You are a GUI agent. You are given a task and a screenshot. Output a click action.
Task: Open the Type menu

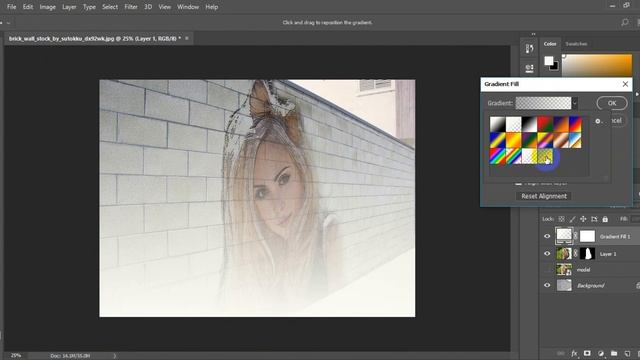pyautogui.click(x=89, y=7)
